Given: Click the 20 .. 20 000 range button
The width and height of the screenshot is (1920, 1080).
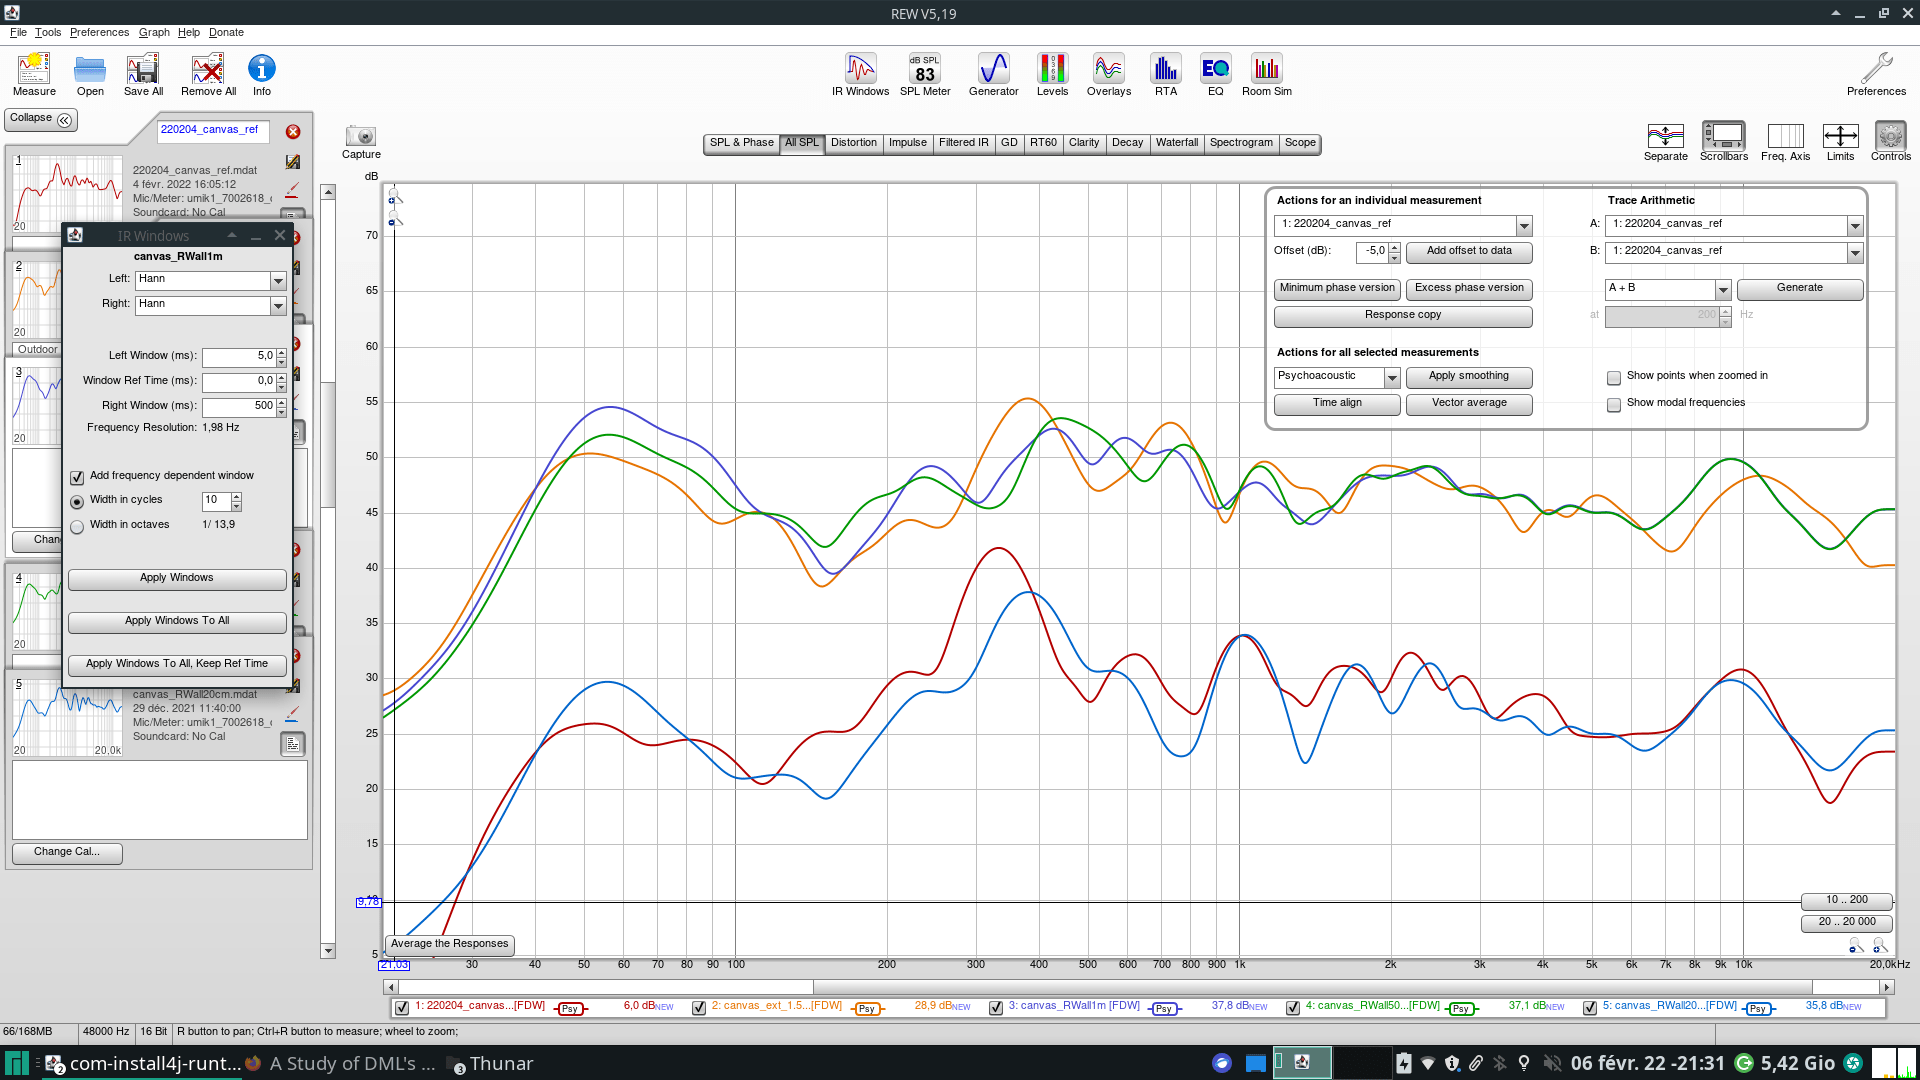Looking at the screenshot, I should coord(1847,922).
